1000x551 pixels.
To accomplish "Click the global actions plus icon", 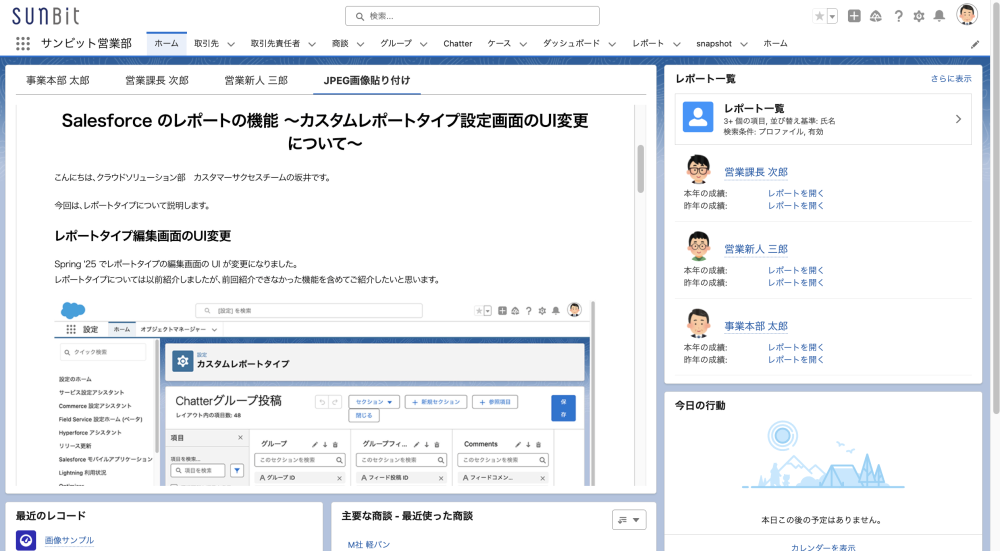I will 854,17.
